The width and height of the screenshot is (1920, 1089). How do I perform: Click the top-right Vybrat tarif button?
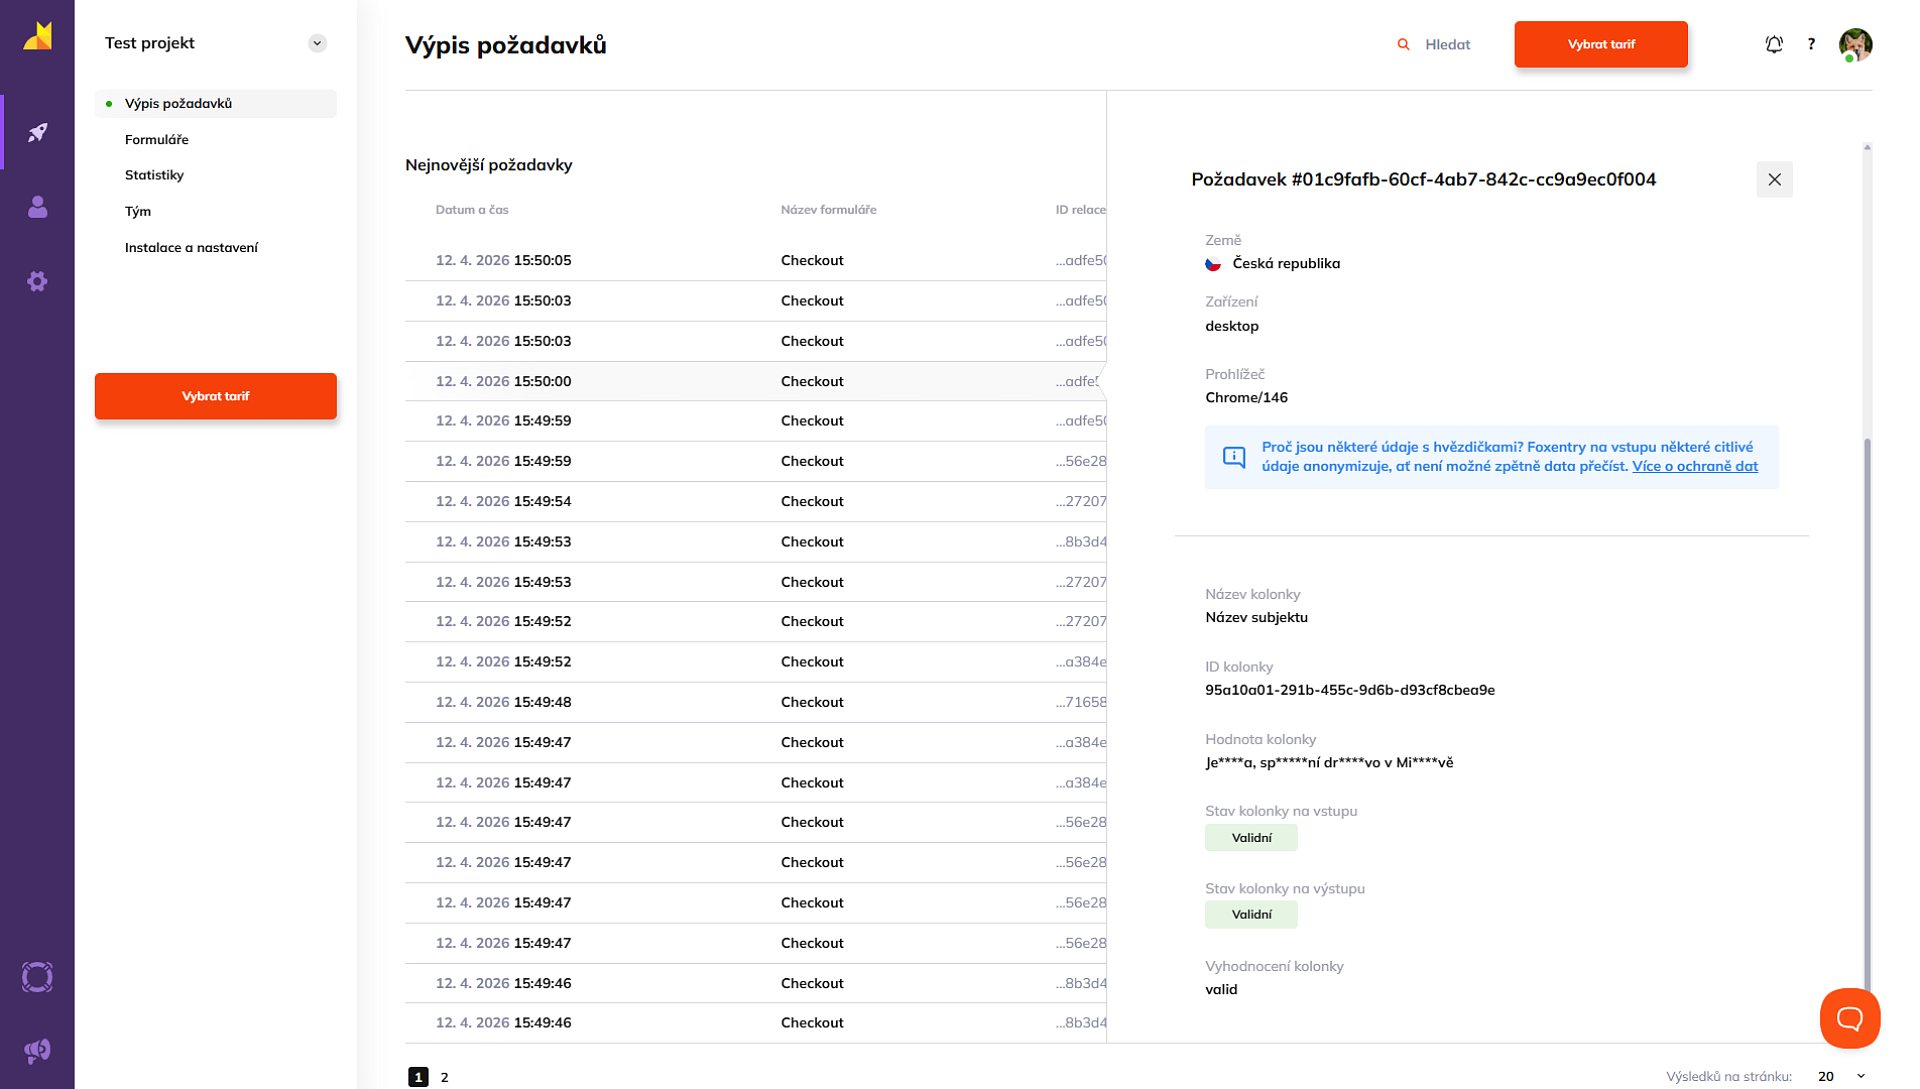point(1600,44)
